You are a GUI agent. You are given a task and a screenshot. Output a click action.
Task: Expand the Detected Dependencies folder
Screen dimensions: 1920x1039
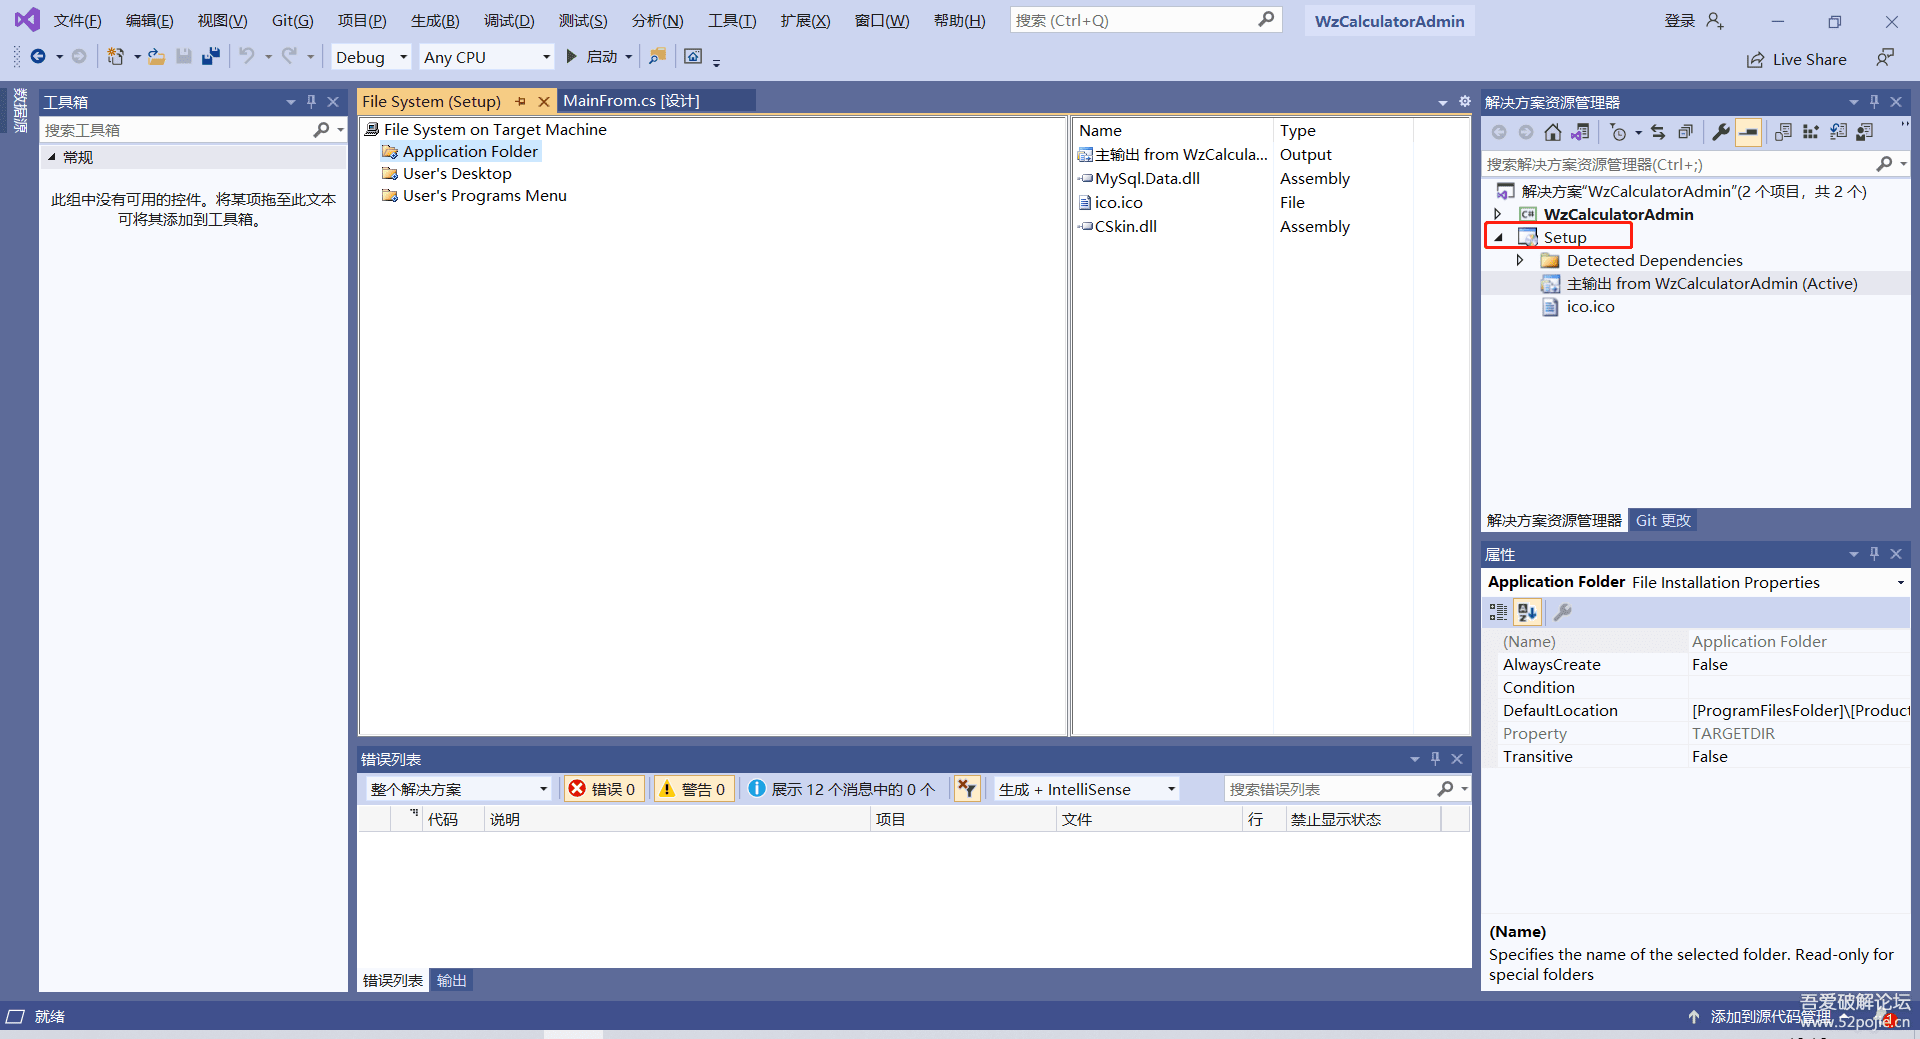[1520, 260]
